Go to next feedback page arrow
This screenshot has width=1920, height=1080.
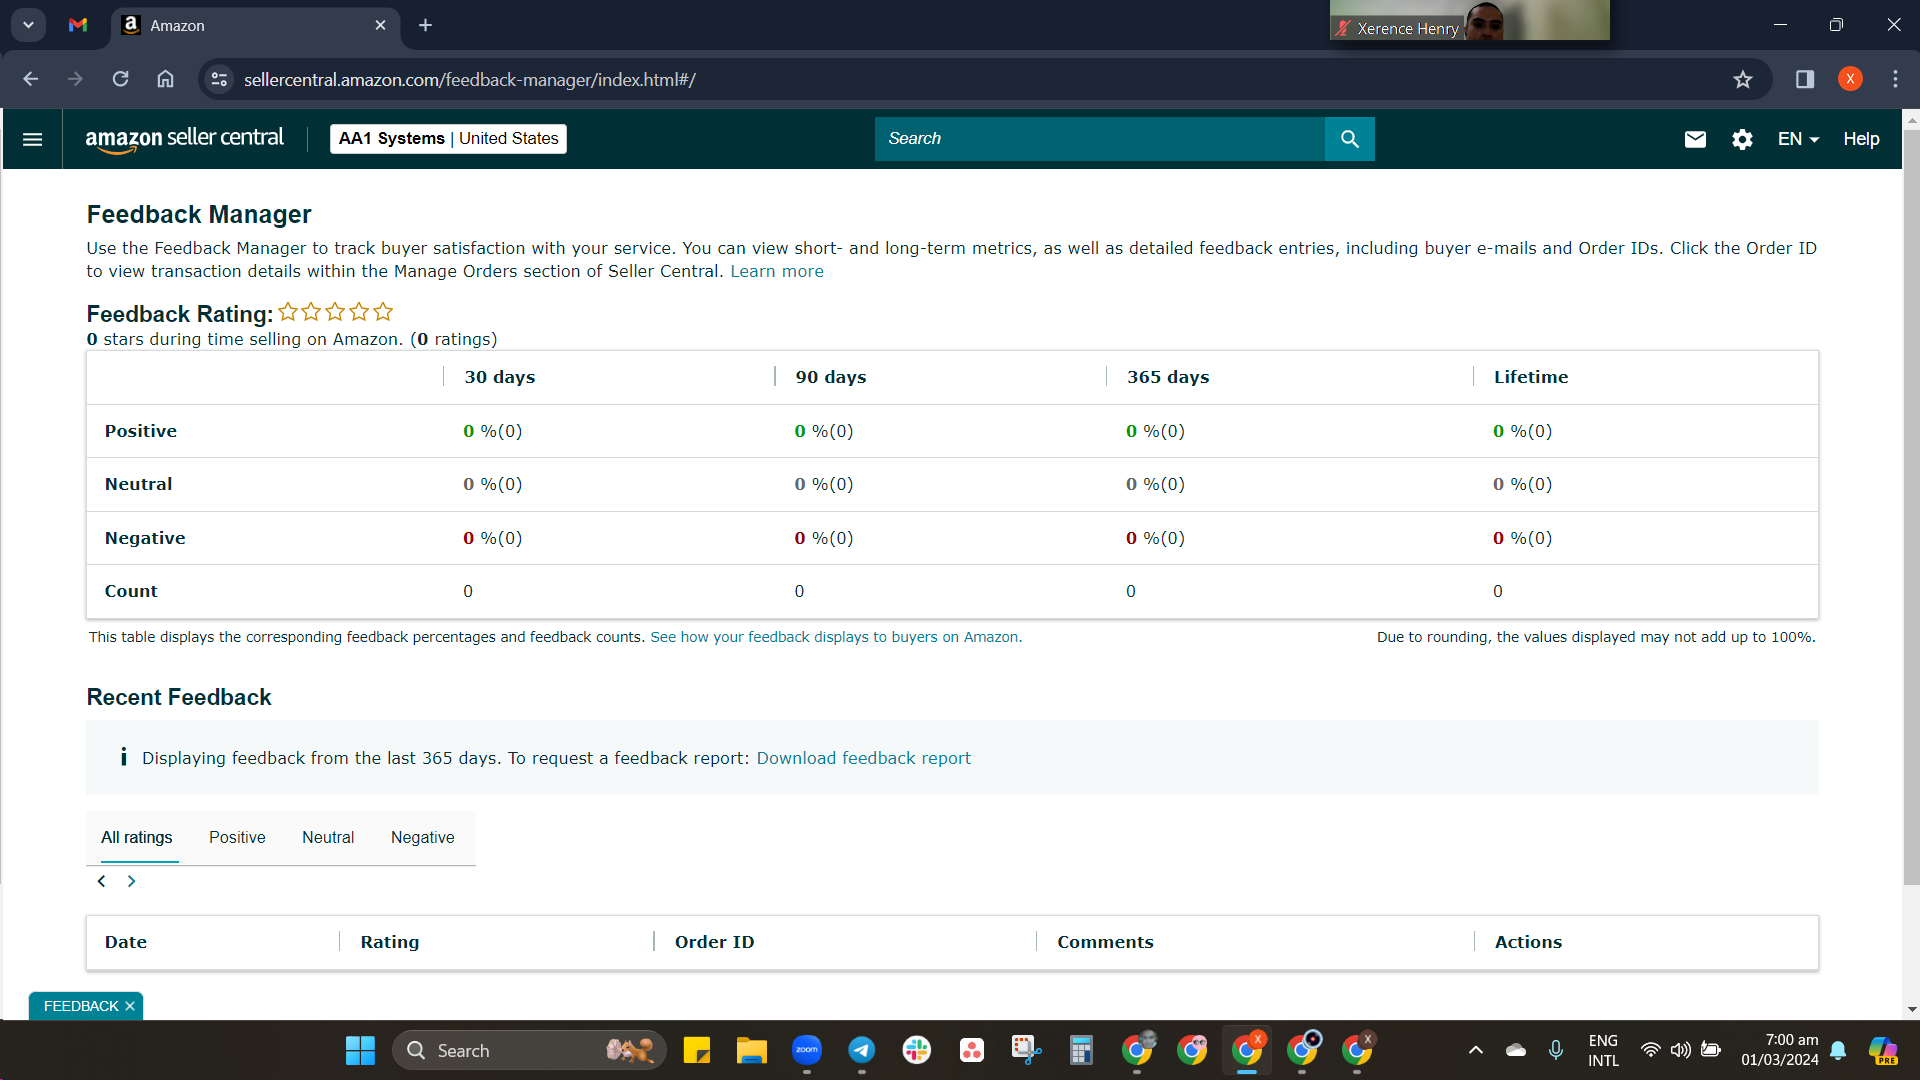pos(131,881)
